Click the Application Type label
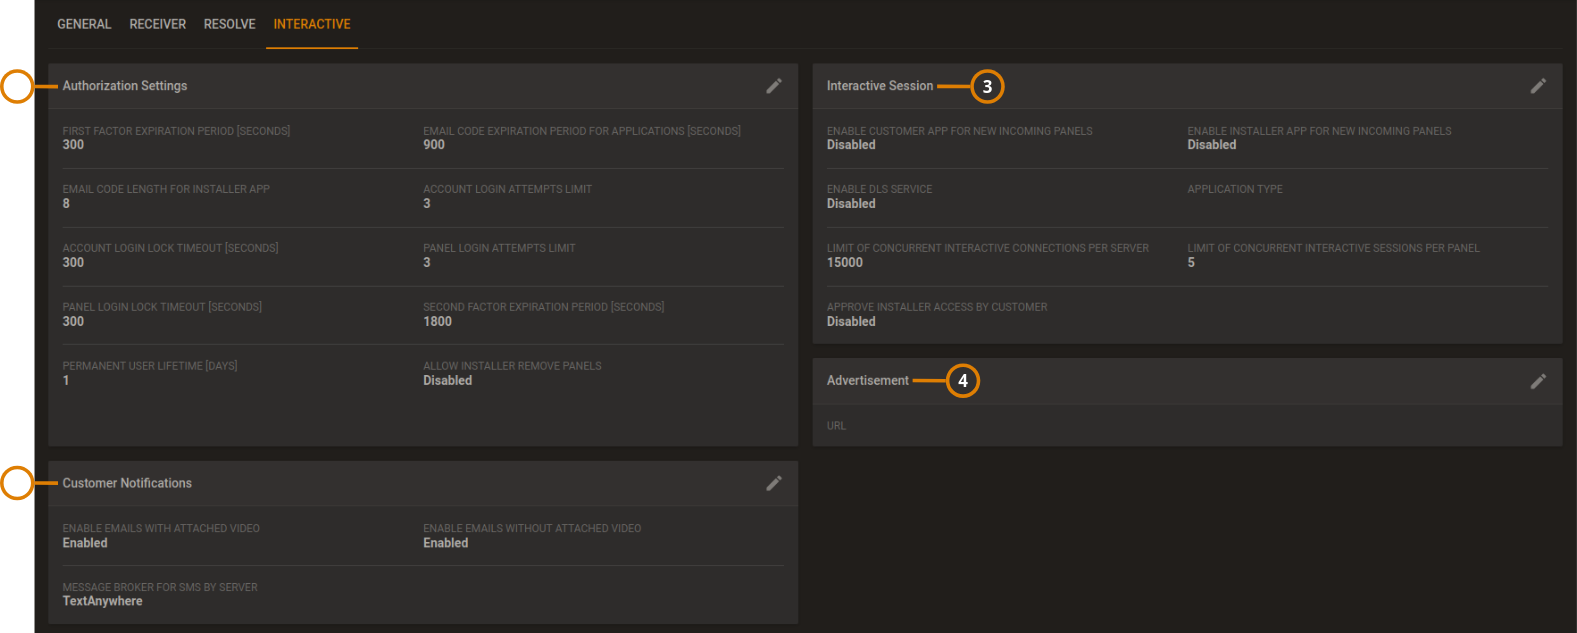Image resolution: width=1577 pixels, height=633 pixels. click(1235, 189)
